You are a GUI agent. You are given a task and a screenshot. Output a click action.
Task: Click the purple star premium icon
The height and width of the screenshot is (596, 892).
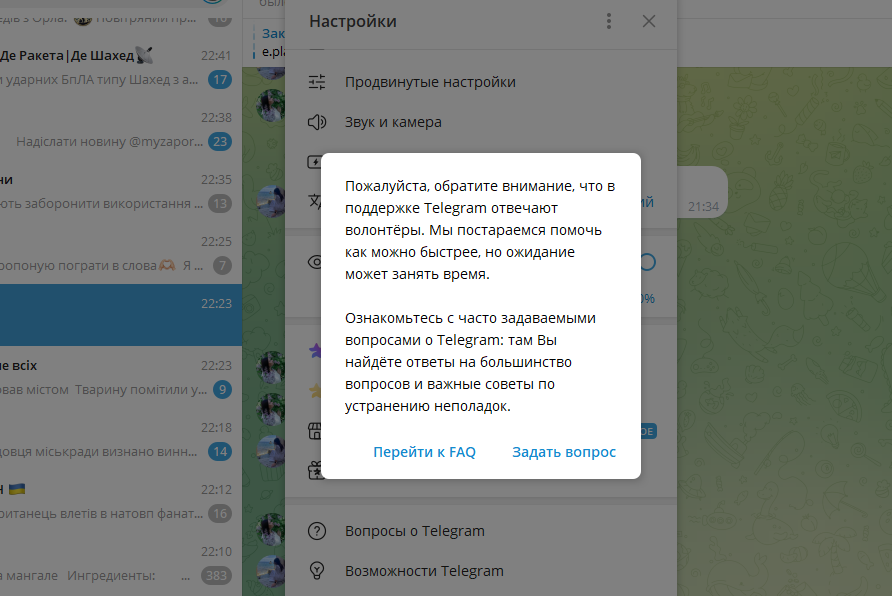pos(315,350)
